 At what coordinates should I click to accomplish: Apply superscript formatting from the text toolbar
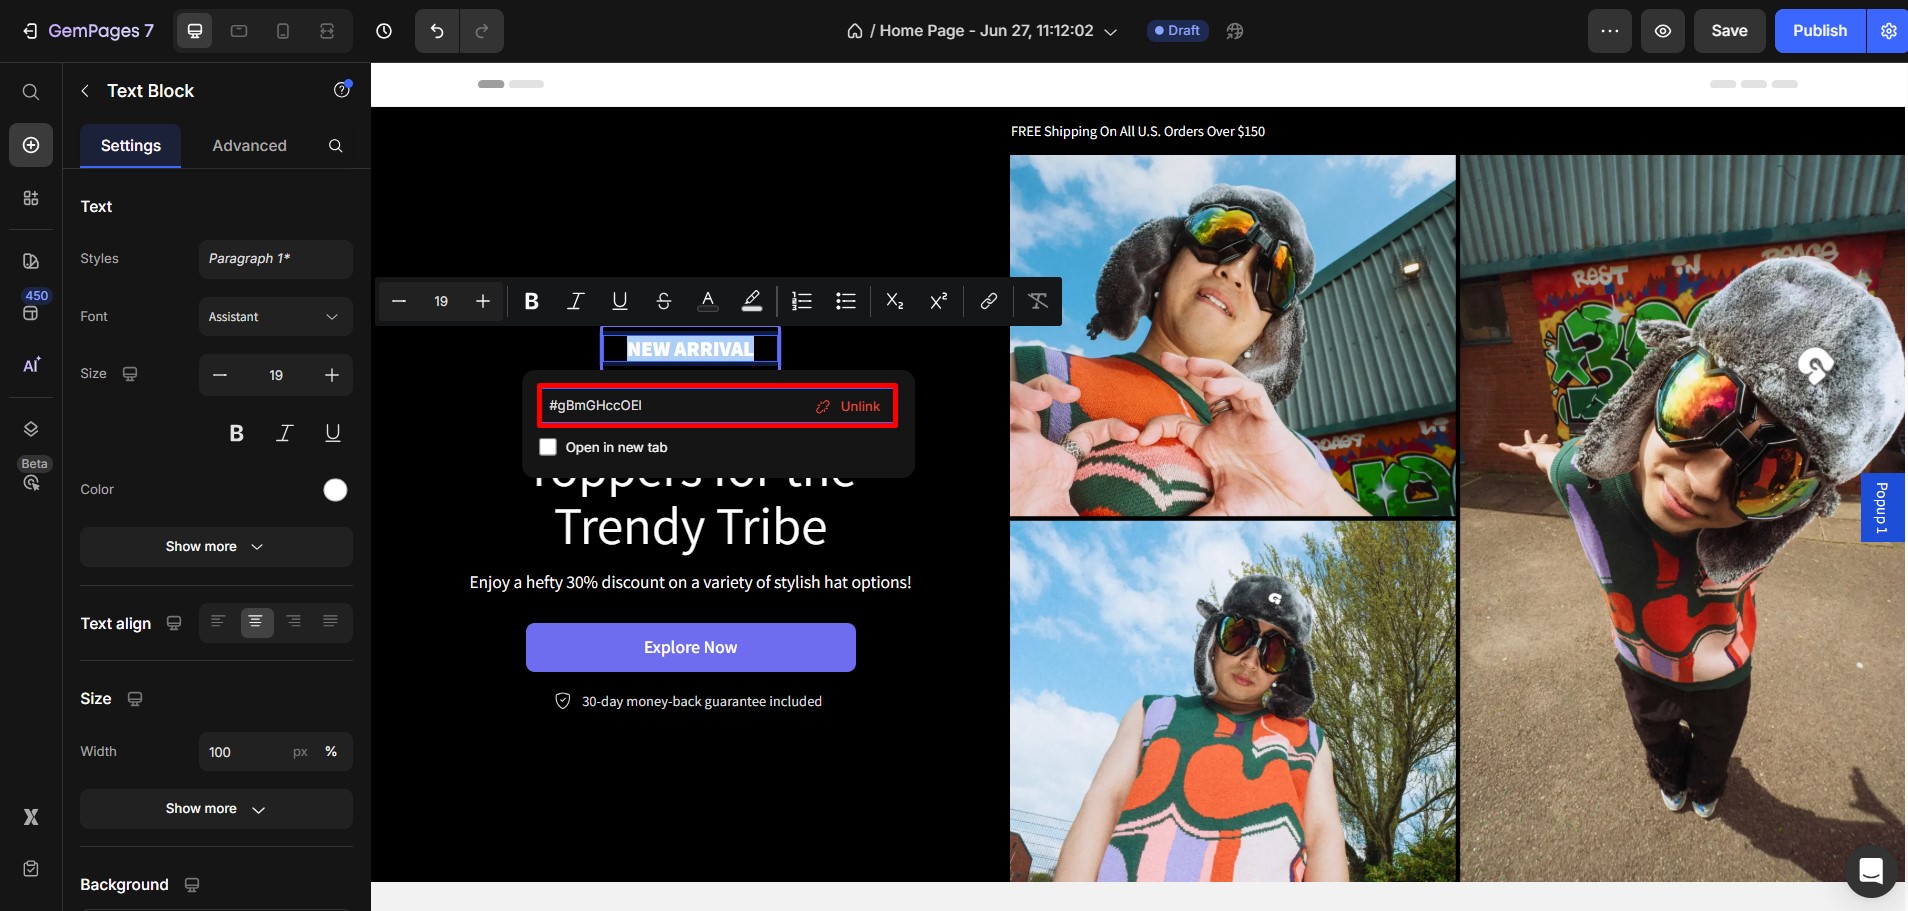click(x=938, y=301)
